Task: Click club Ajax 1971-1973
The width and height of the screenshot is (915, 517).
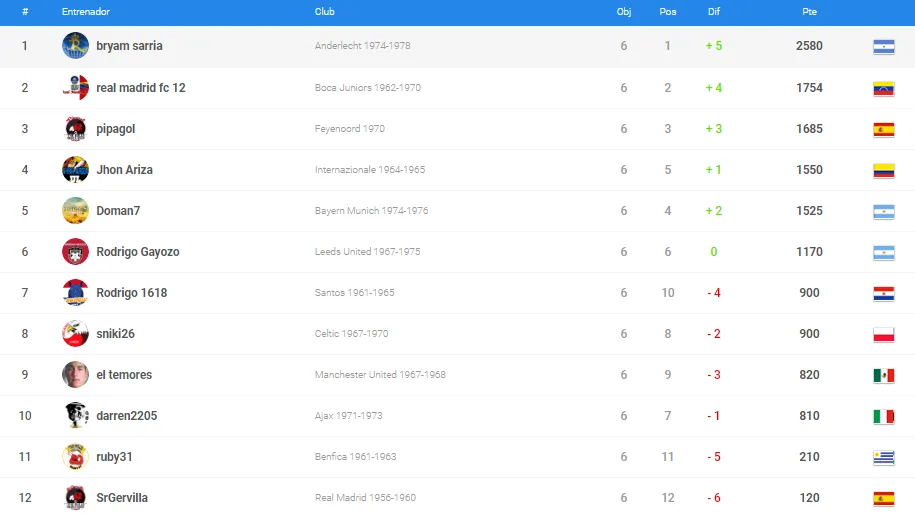Action: 348,415
